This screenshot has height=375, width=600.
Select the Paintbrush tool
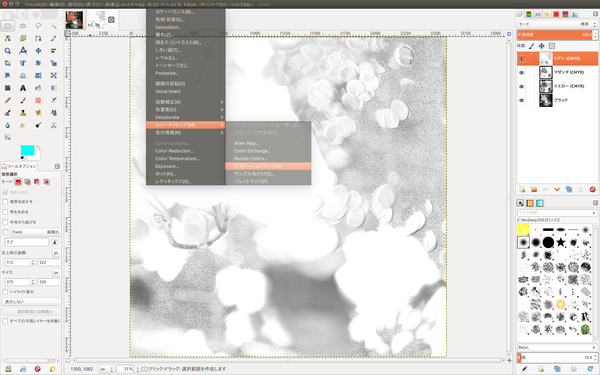tap(23, 100)
